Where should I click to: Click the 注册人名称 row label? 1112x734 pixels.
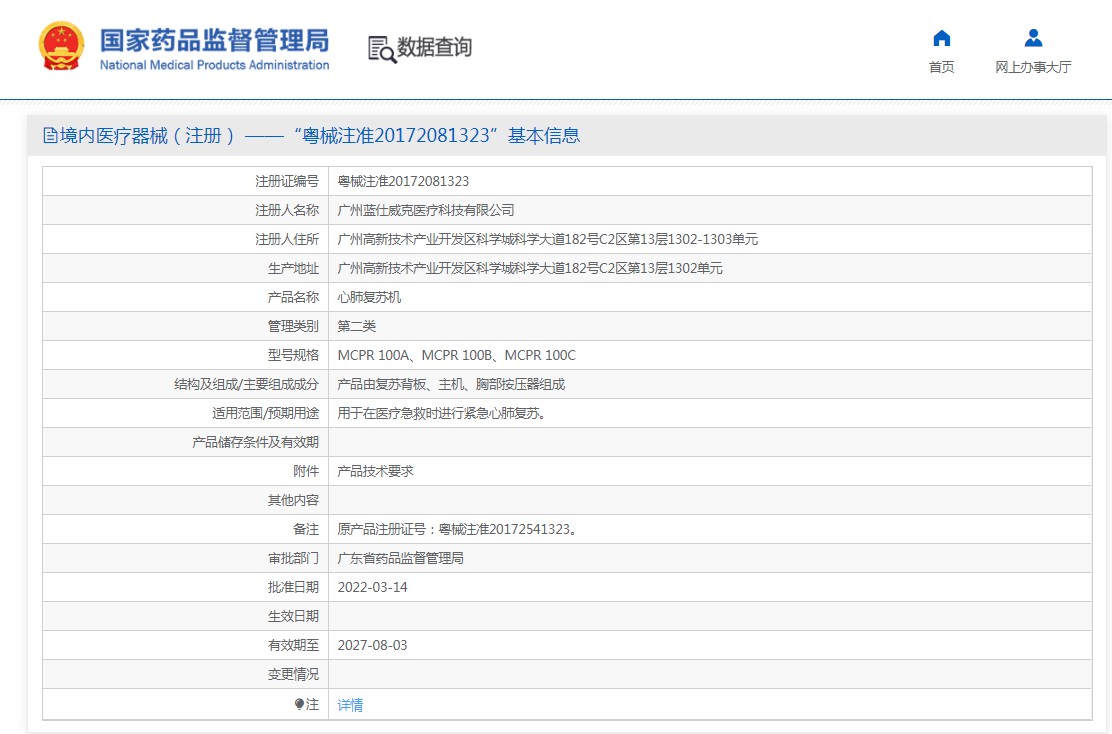(287, 211)
